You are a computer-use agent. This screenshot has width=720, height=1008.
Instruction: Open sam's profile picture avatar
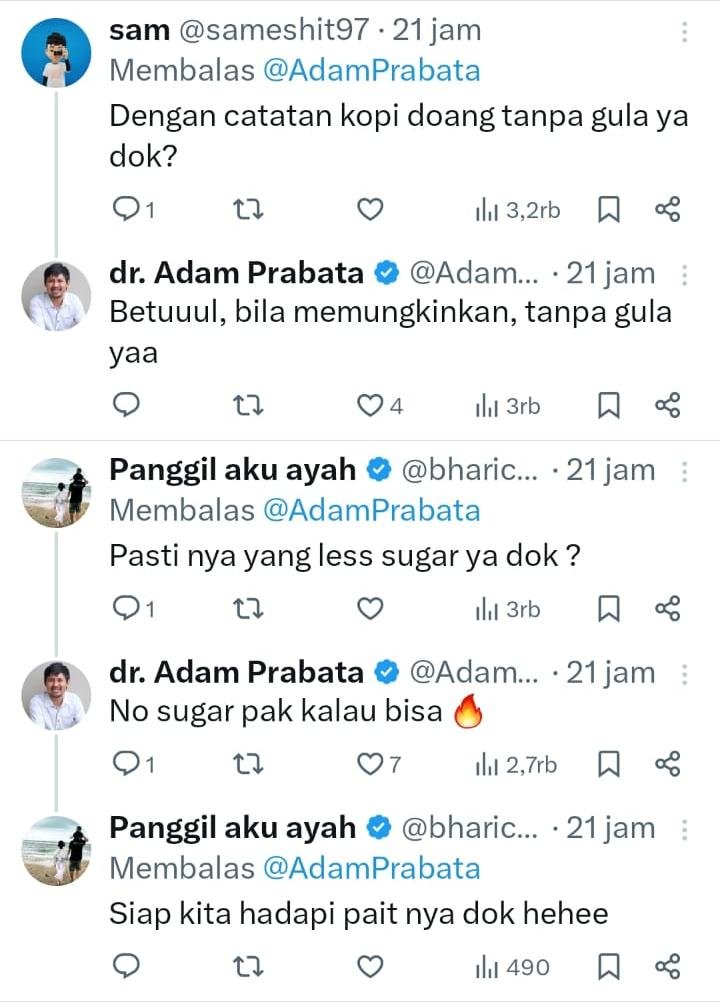(56, 52)
